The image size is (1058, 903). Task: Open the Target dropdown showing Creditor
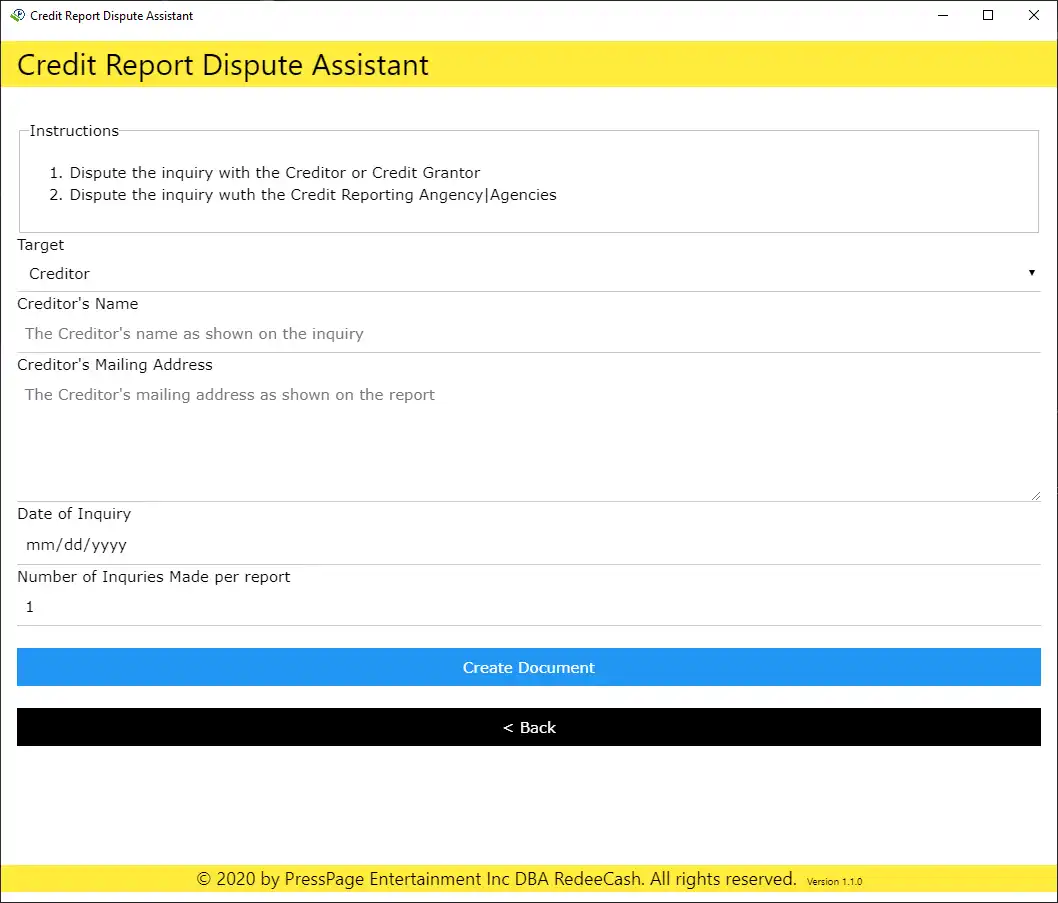point(528,273)
